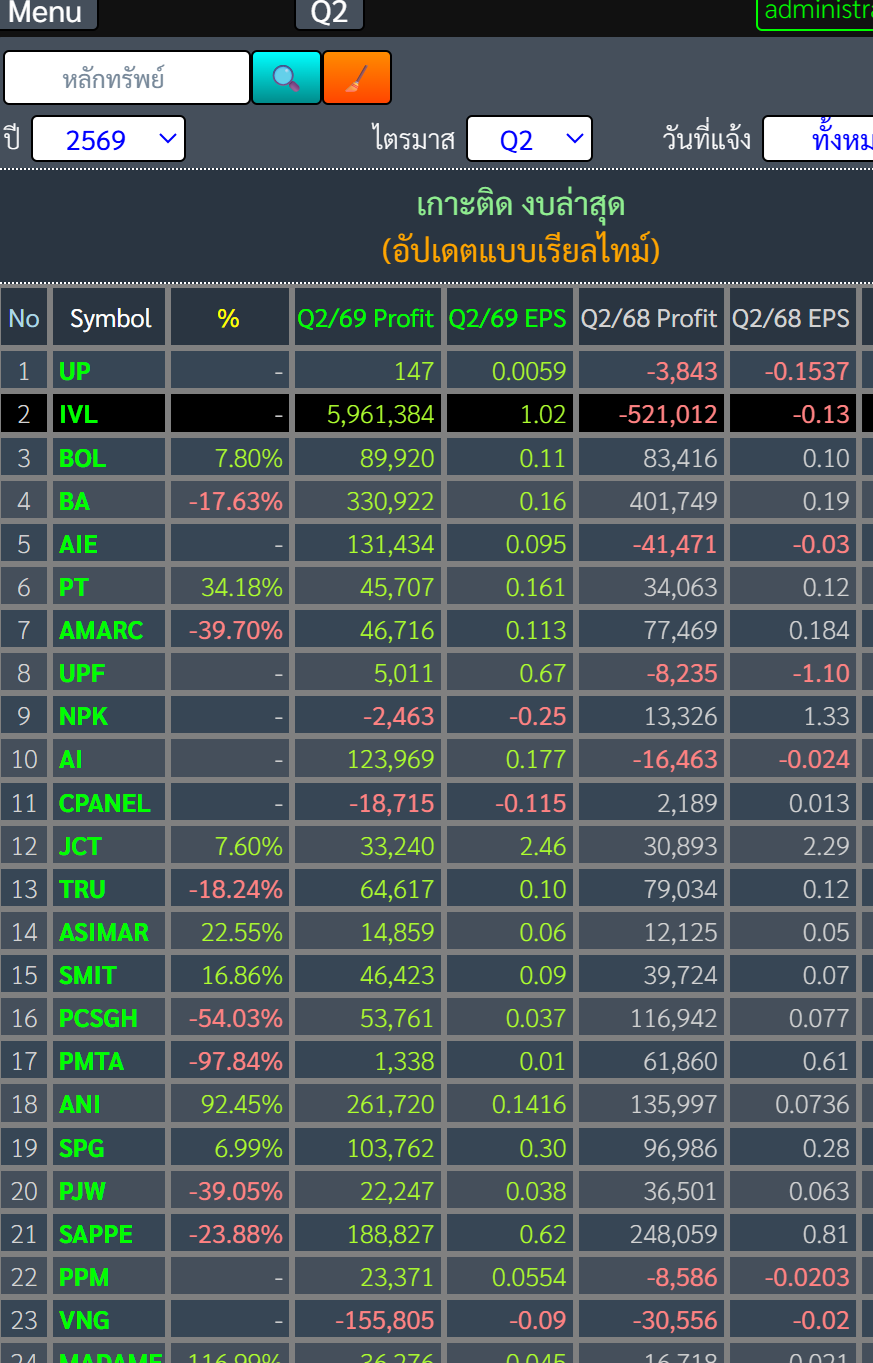Image resolution: width=873 pixels, height=1363 pixels.
Task: Click the 2.46 EPS cell for JCT
Action: click(x=510, y=846)
